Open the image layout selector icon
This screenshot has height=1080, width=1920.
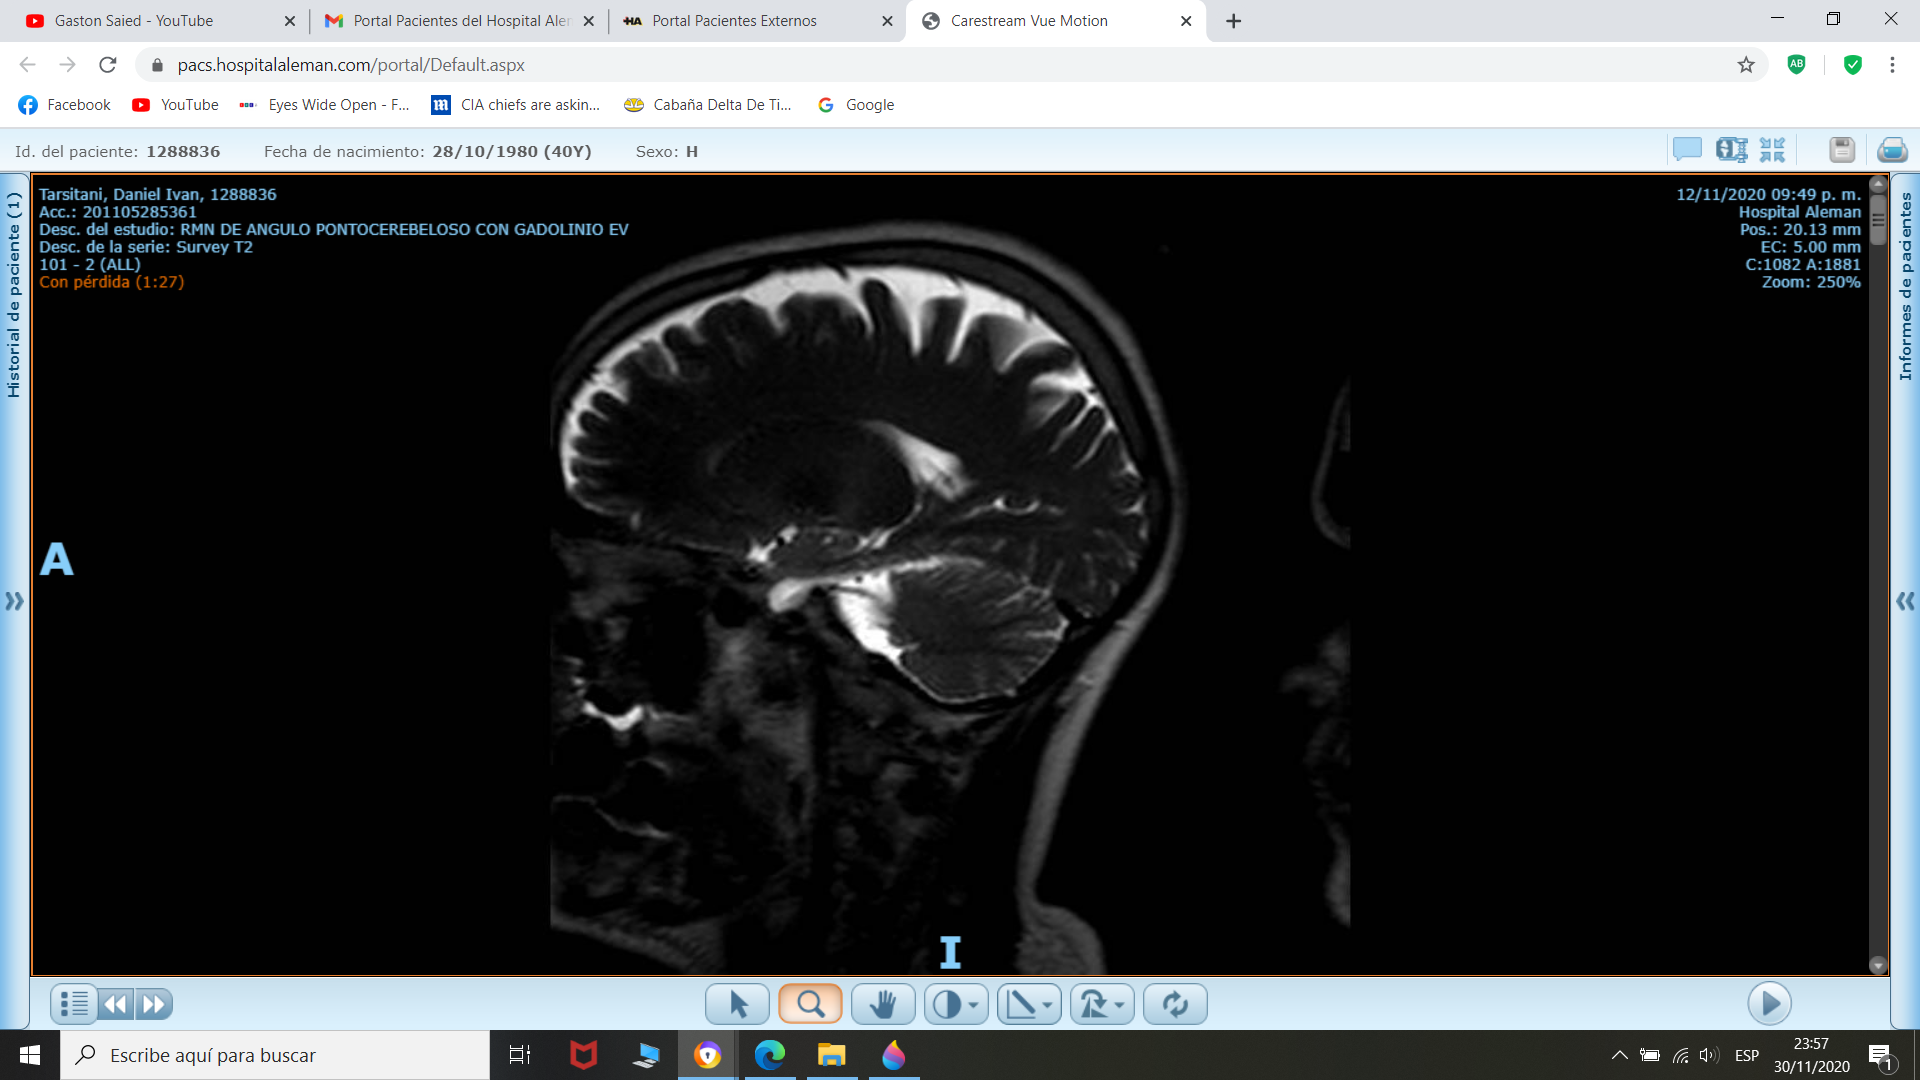[x=1731, y=150]
